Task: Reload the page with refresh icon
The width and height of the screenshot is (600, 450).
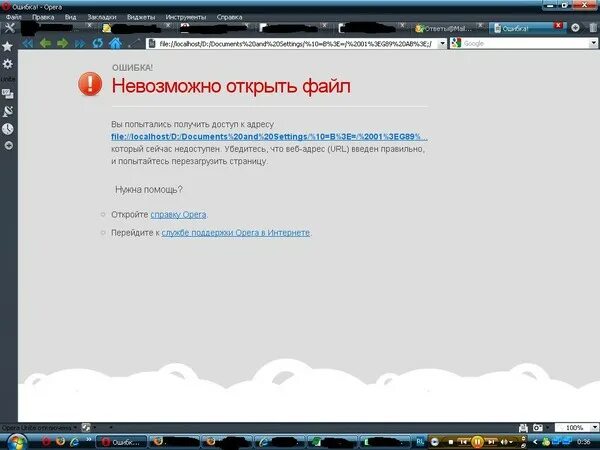Action: pos(98,43)
